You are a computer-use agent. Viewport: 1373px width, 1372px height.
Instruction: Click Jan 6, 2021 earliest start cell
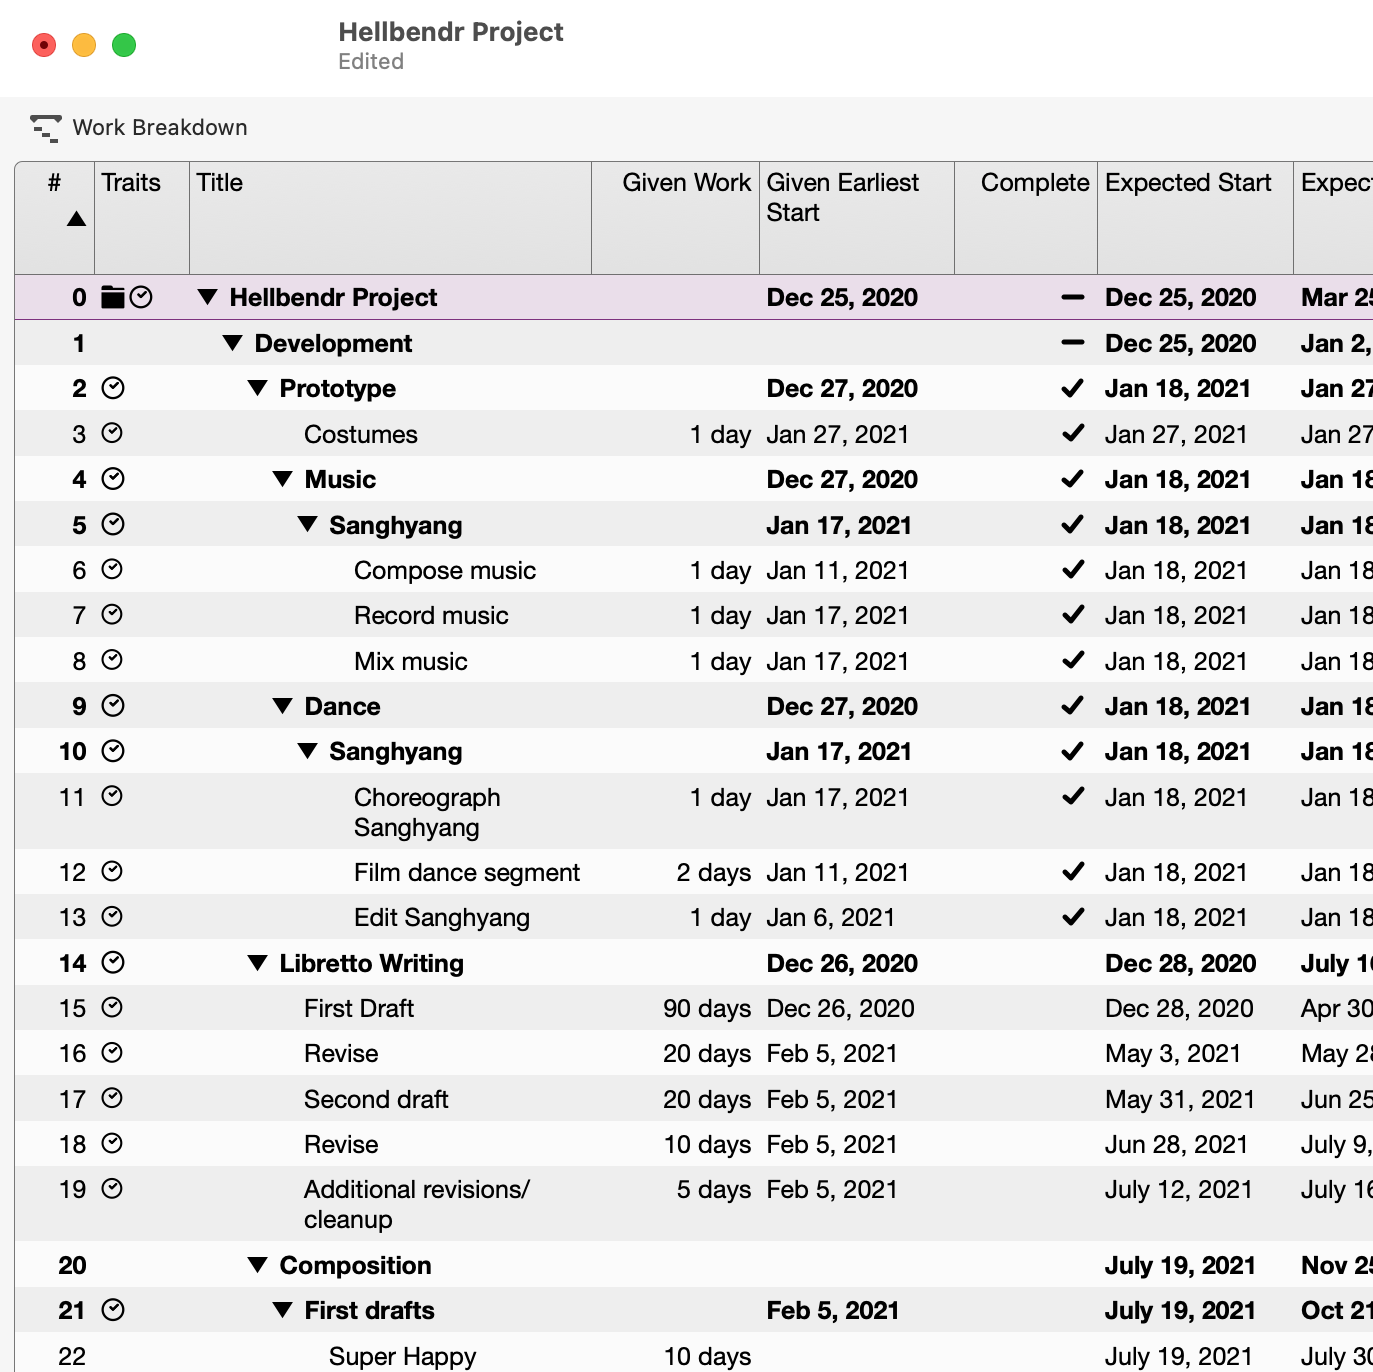pos(831,917)
